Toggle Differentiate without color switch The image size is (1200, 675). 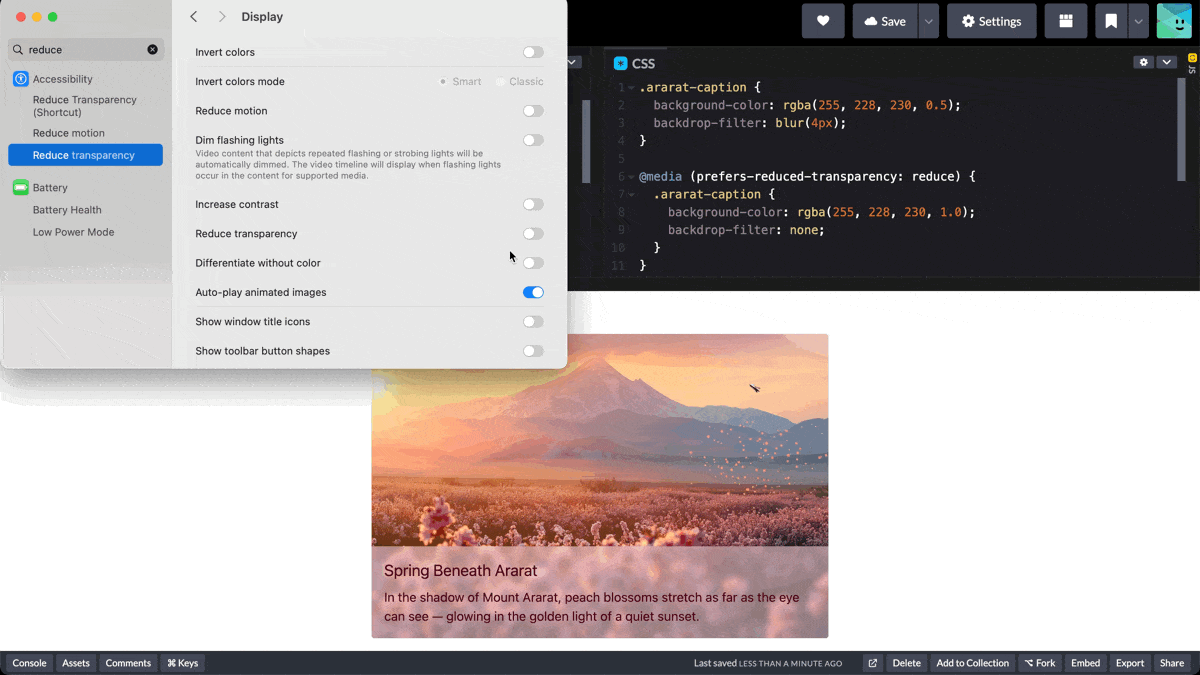[x=533, y=263]
